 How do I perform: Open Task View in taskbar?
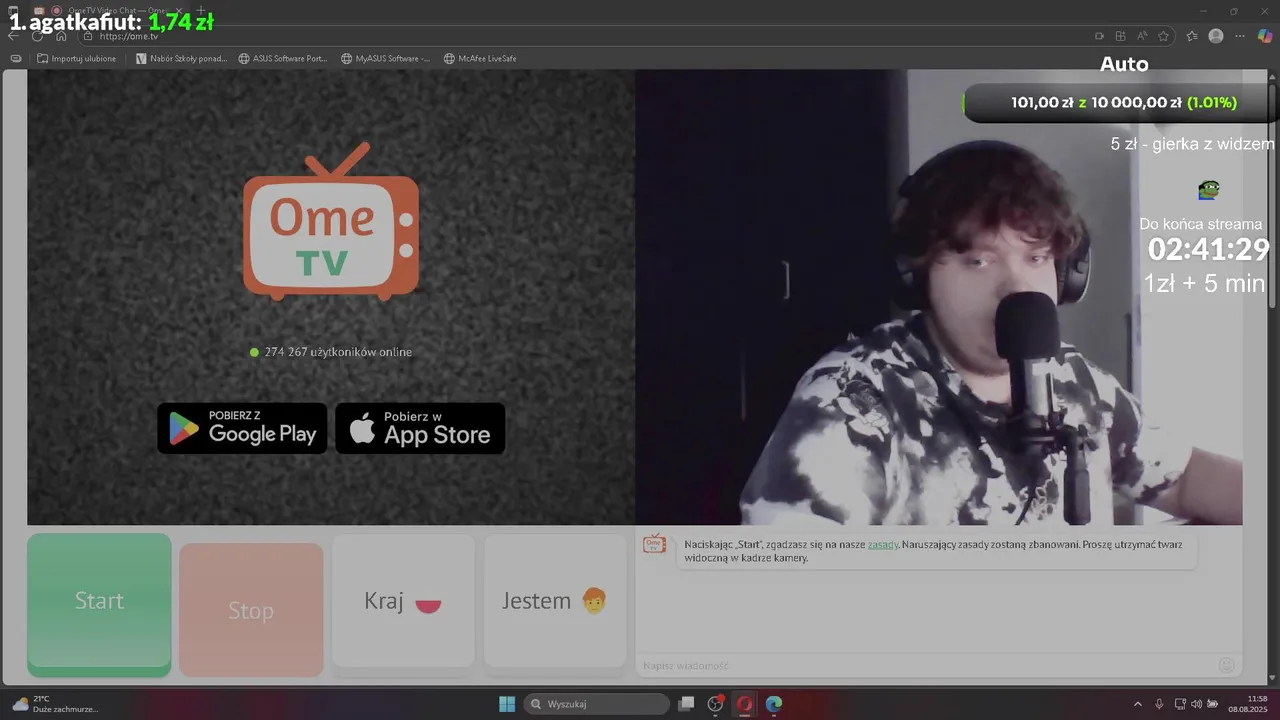point(686,704)
